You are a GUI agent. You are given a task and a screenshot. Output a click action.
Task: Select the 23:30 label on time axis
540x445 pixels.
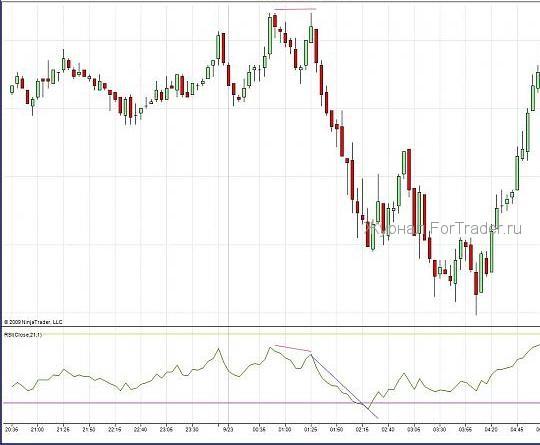(192, 430)
